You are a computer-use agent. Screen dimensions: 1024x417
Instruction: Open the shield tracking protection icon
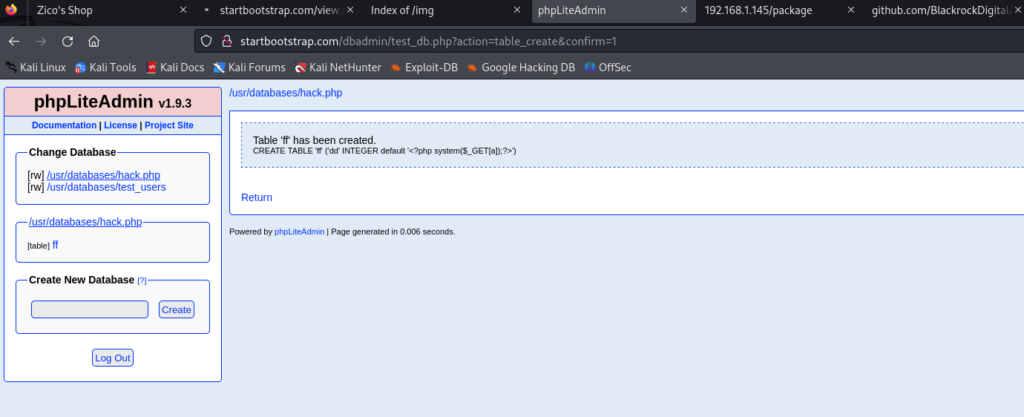(x=206, y=41)
